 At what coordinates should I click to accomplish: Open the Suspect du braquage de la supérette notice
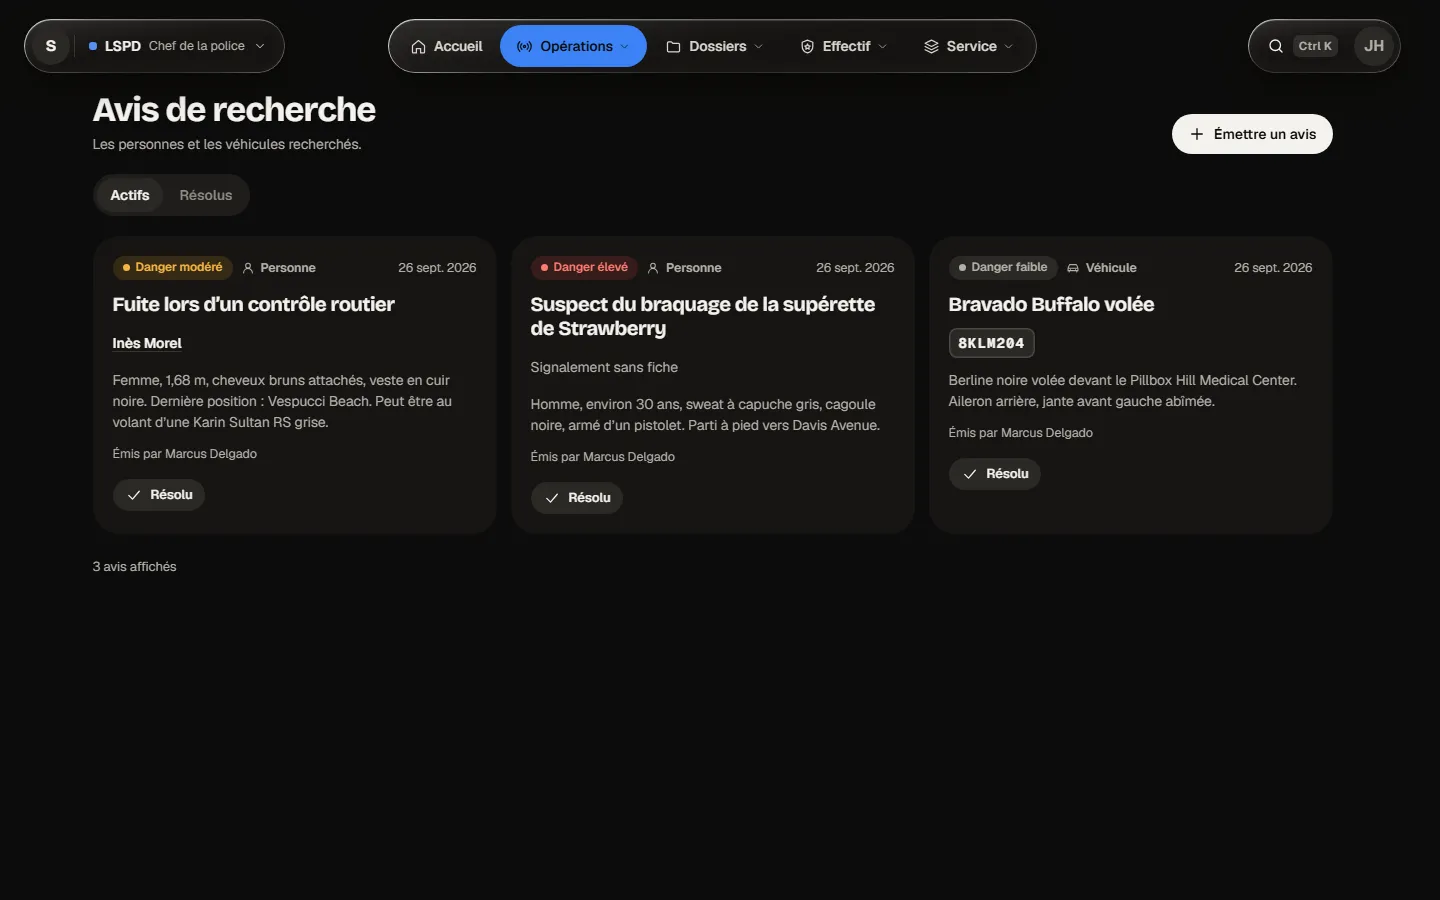coord(702,316)
